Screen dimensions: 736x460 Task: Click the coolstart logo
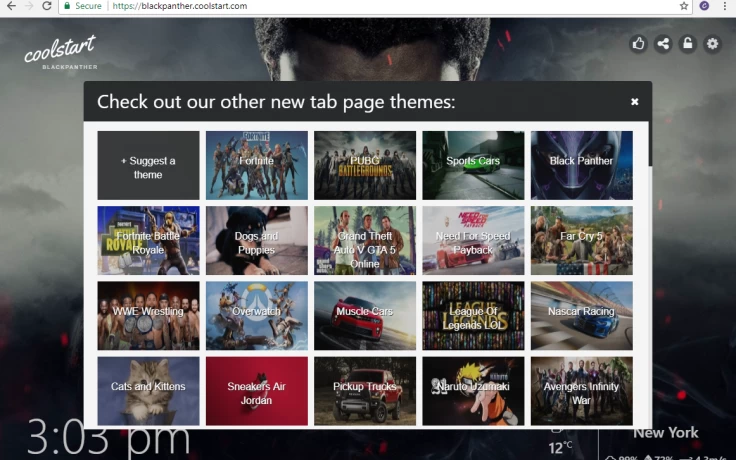click(61, 52)
